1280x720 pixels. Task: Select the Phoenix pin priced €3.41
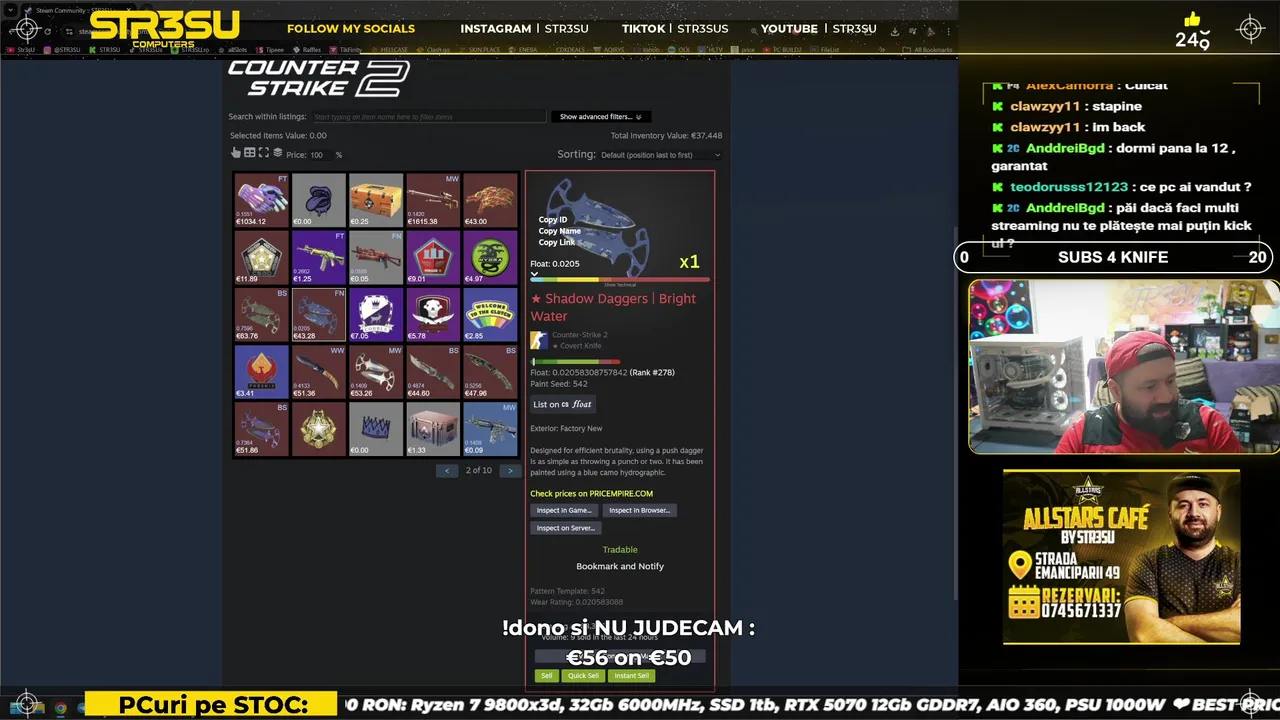[261, 371]
